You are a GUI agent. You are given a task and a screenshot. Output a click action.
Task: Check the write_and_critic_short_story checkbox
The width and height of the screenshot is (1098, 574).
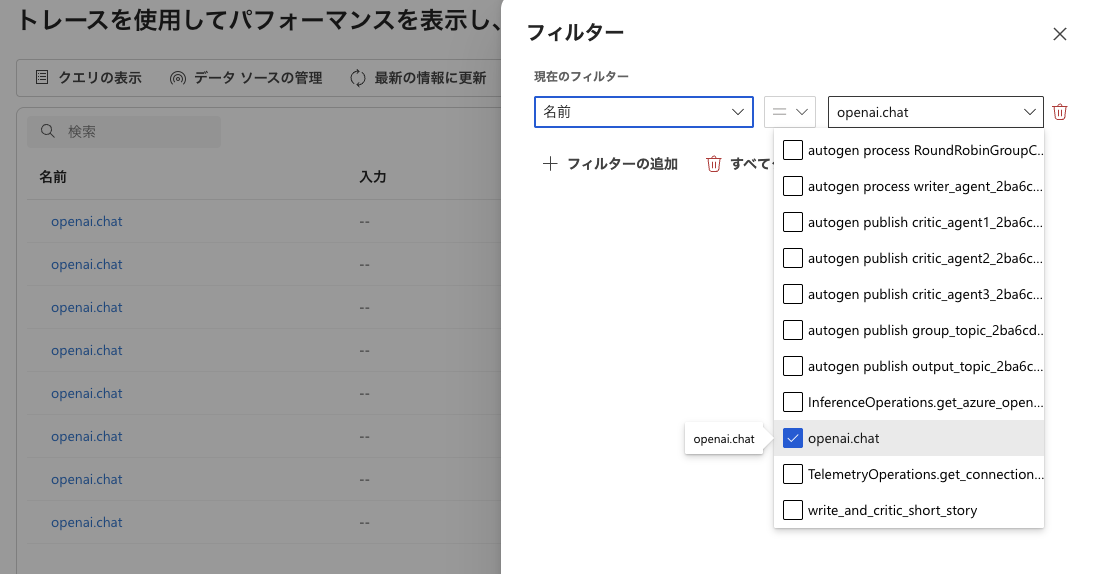point(793,510)
